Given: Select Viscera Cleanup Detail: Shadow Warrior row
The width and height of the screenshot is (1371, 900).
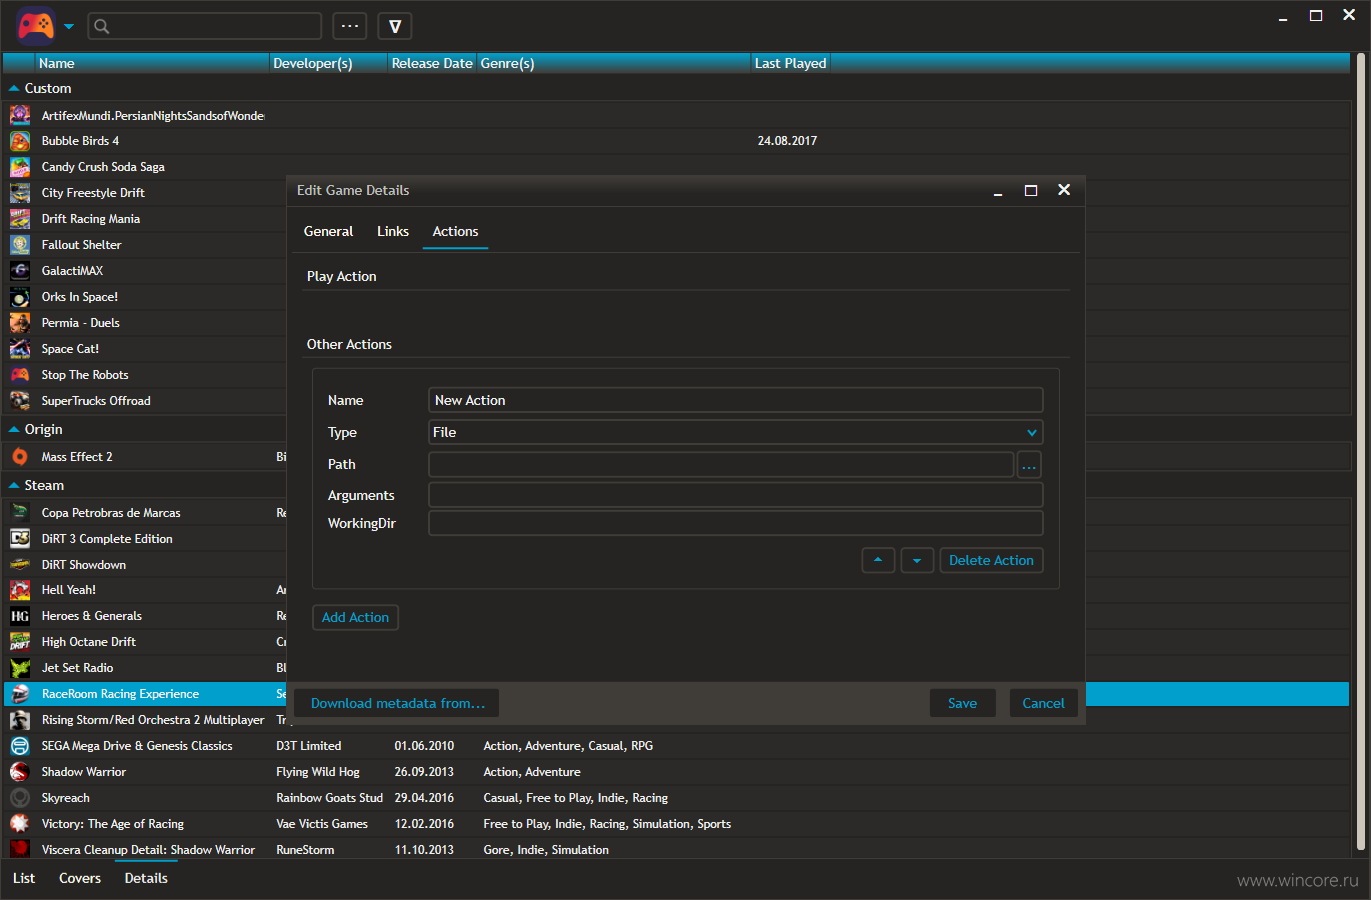Looking at the screenshot, I should pyautogui.click(x=677, y=850).
